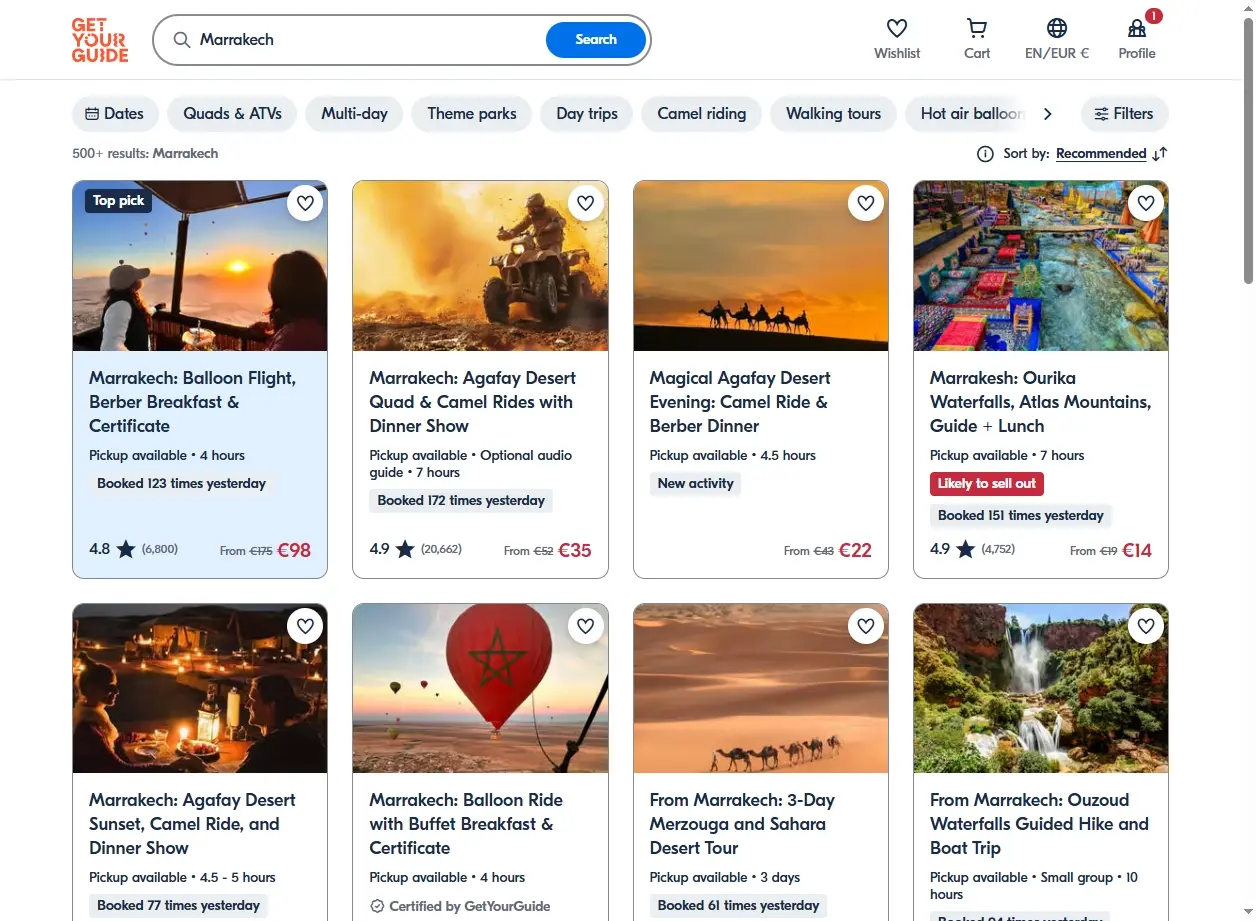Select the Multi-day category chip

[354, 114]
